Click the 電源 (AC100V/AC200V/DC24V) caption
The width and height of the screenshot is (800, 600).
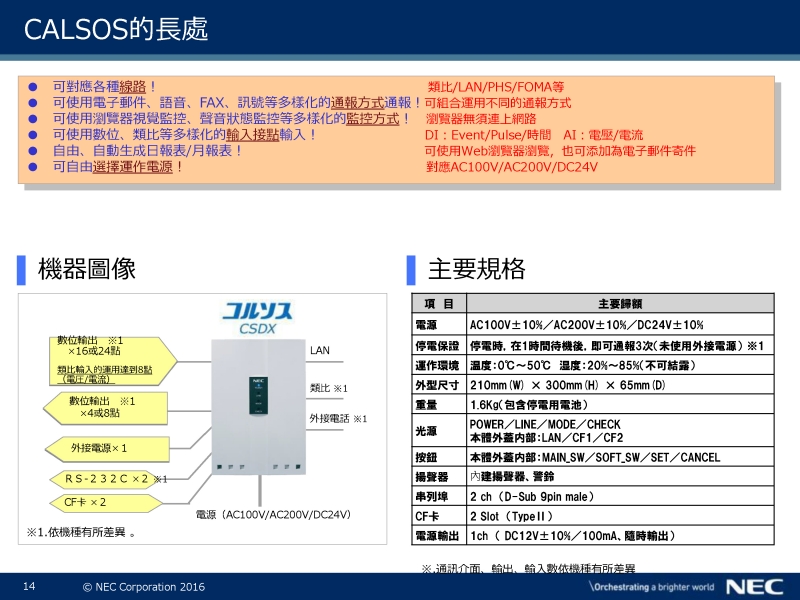tap(273, 514)
